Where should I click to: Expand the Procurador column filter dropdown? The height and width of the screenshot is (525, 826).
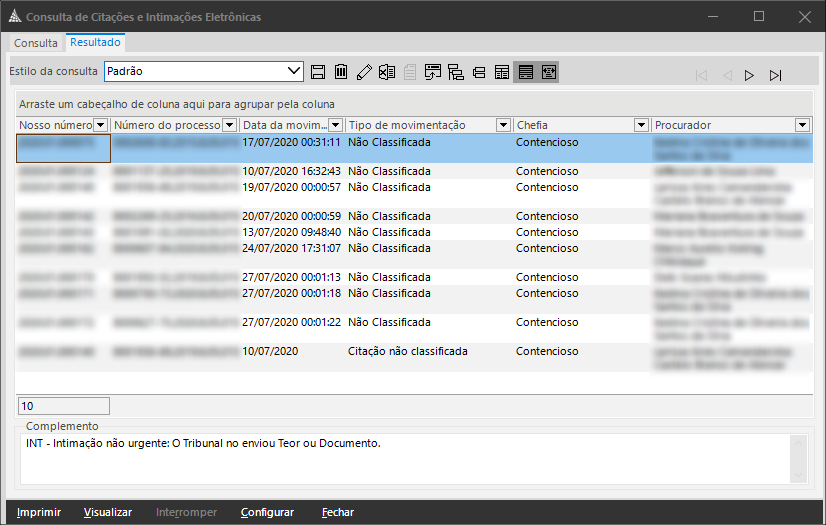coord(802,125)
